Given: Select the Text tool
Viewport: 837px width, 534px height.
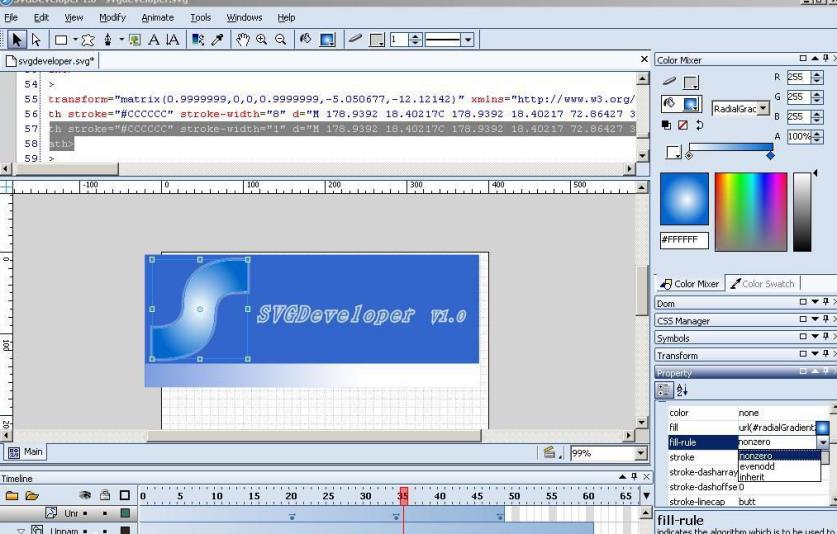Looking at the screenshot, I should tap(155, 40).
